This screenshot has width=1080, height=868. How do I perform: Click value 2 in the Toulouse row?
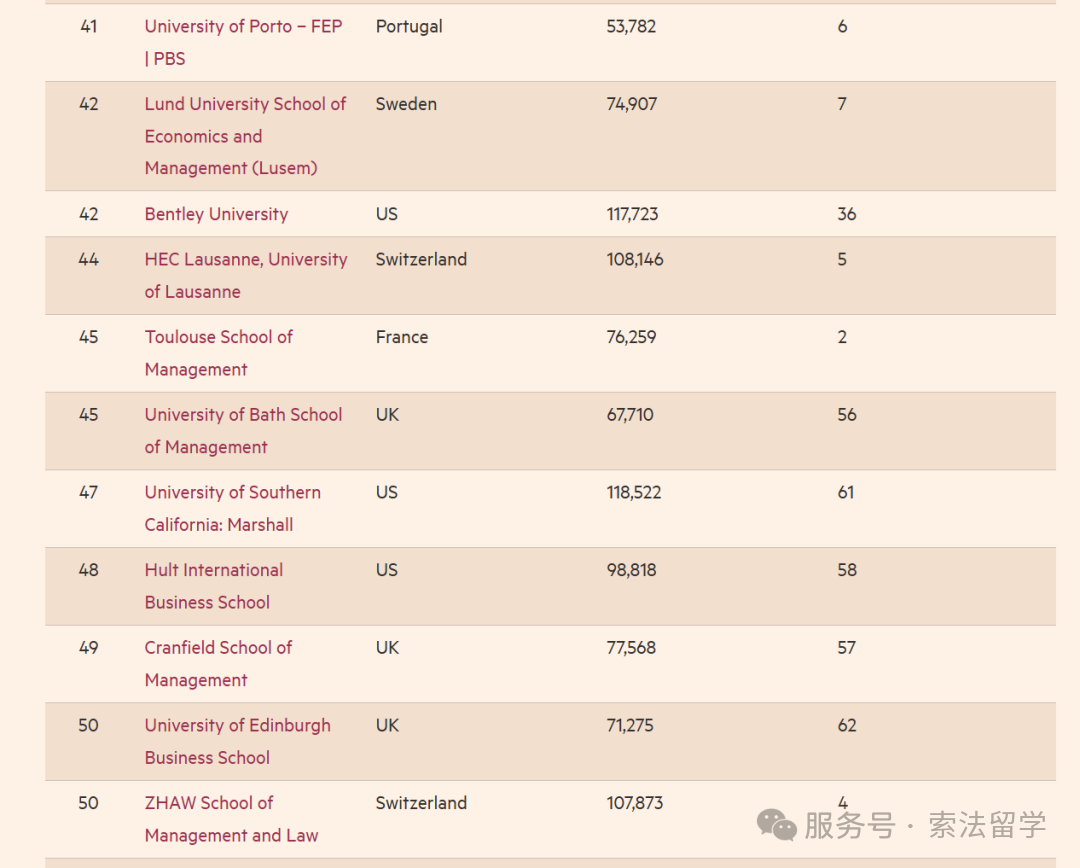click(842, 337)
